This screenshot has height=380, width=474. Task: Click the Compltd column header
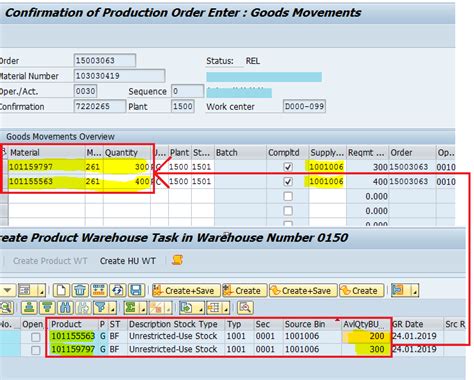click(287, 153)
